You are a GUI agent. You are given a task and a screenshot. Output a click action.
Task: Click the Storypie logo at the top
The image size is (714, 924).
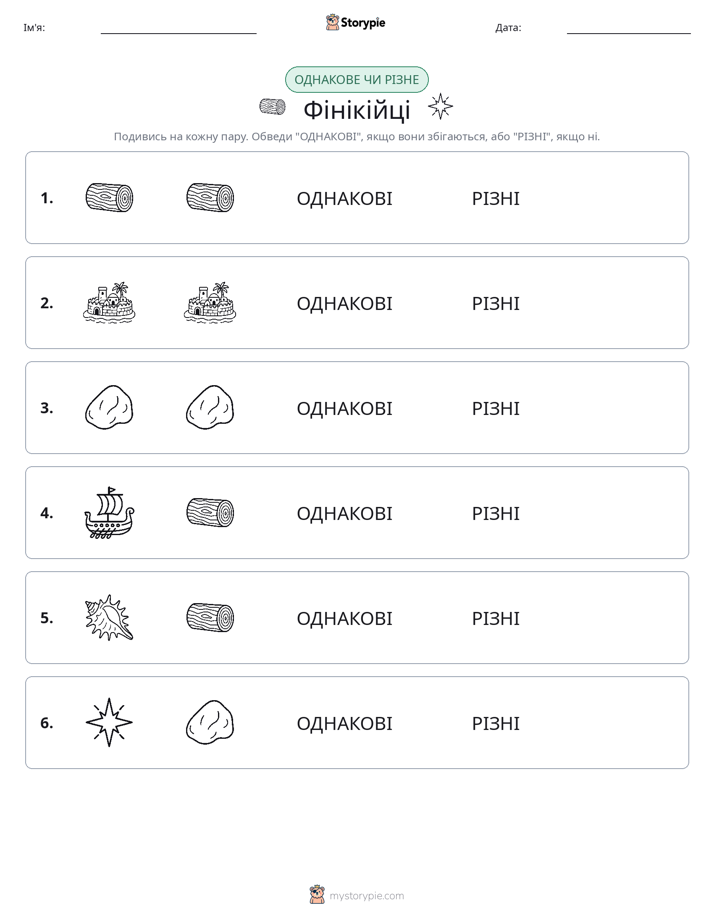point(356,22)
